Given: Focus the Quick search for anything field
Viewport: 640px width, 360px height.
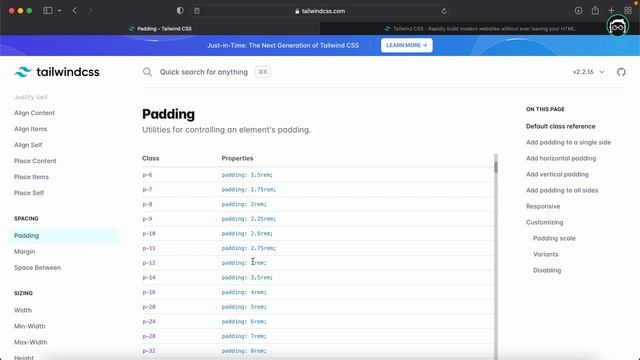Looking at the screenshot, I should point(204,72).
